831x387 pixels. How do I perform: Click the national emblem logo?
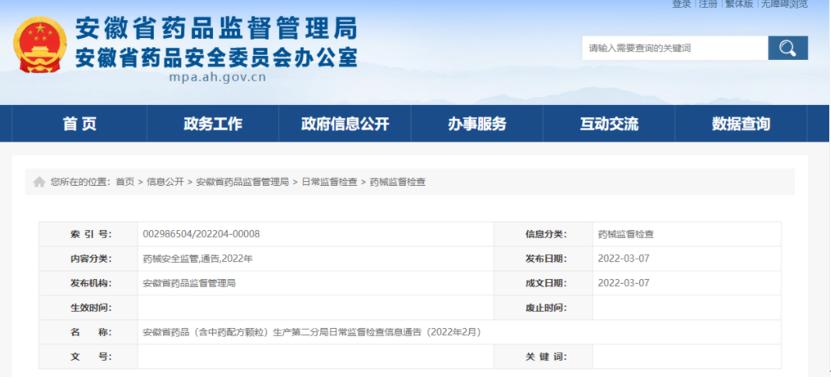(x=40, y=45)
